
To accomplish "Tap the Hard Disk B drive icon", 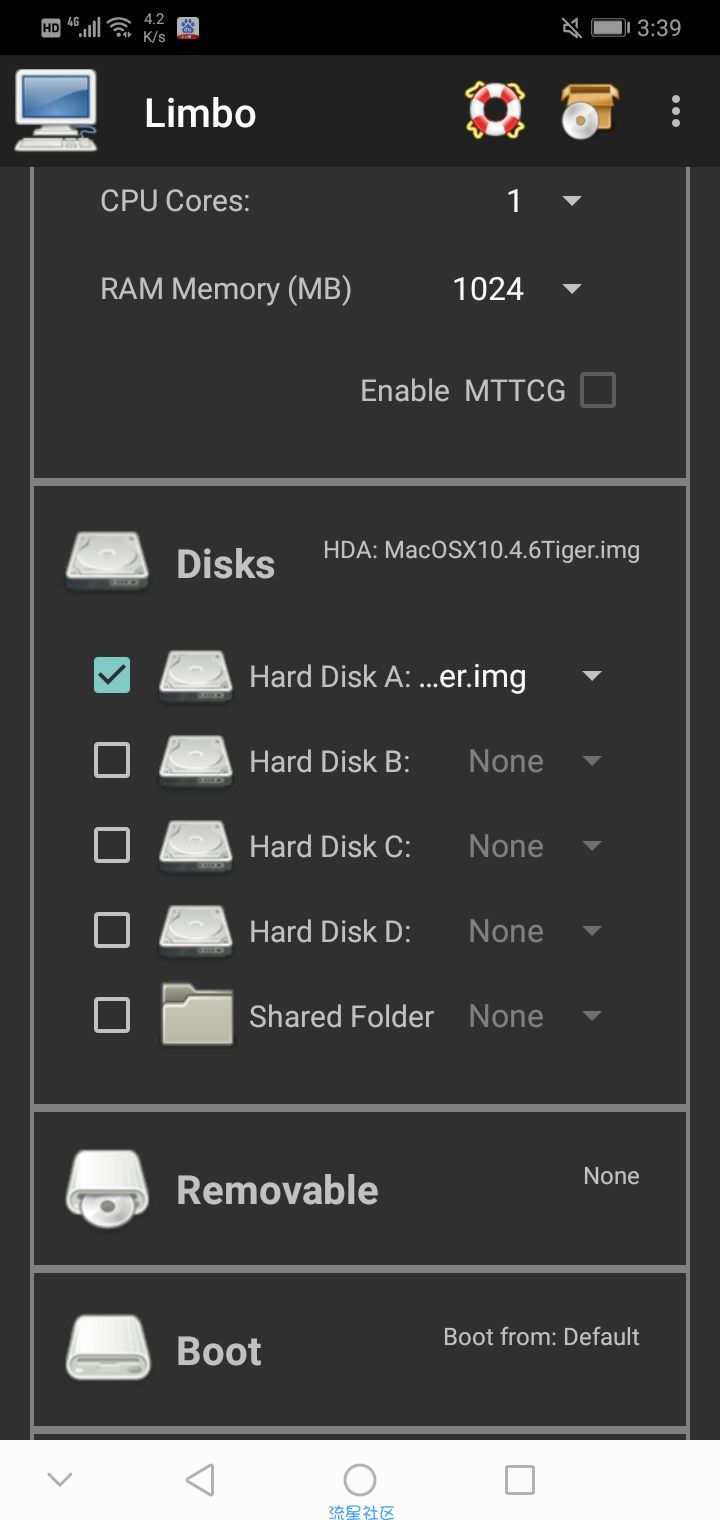I will click(196, 761).
